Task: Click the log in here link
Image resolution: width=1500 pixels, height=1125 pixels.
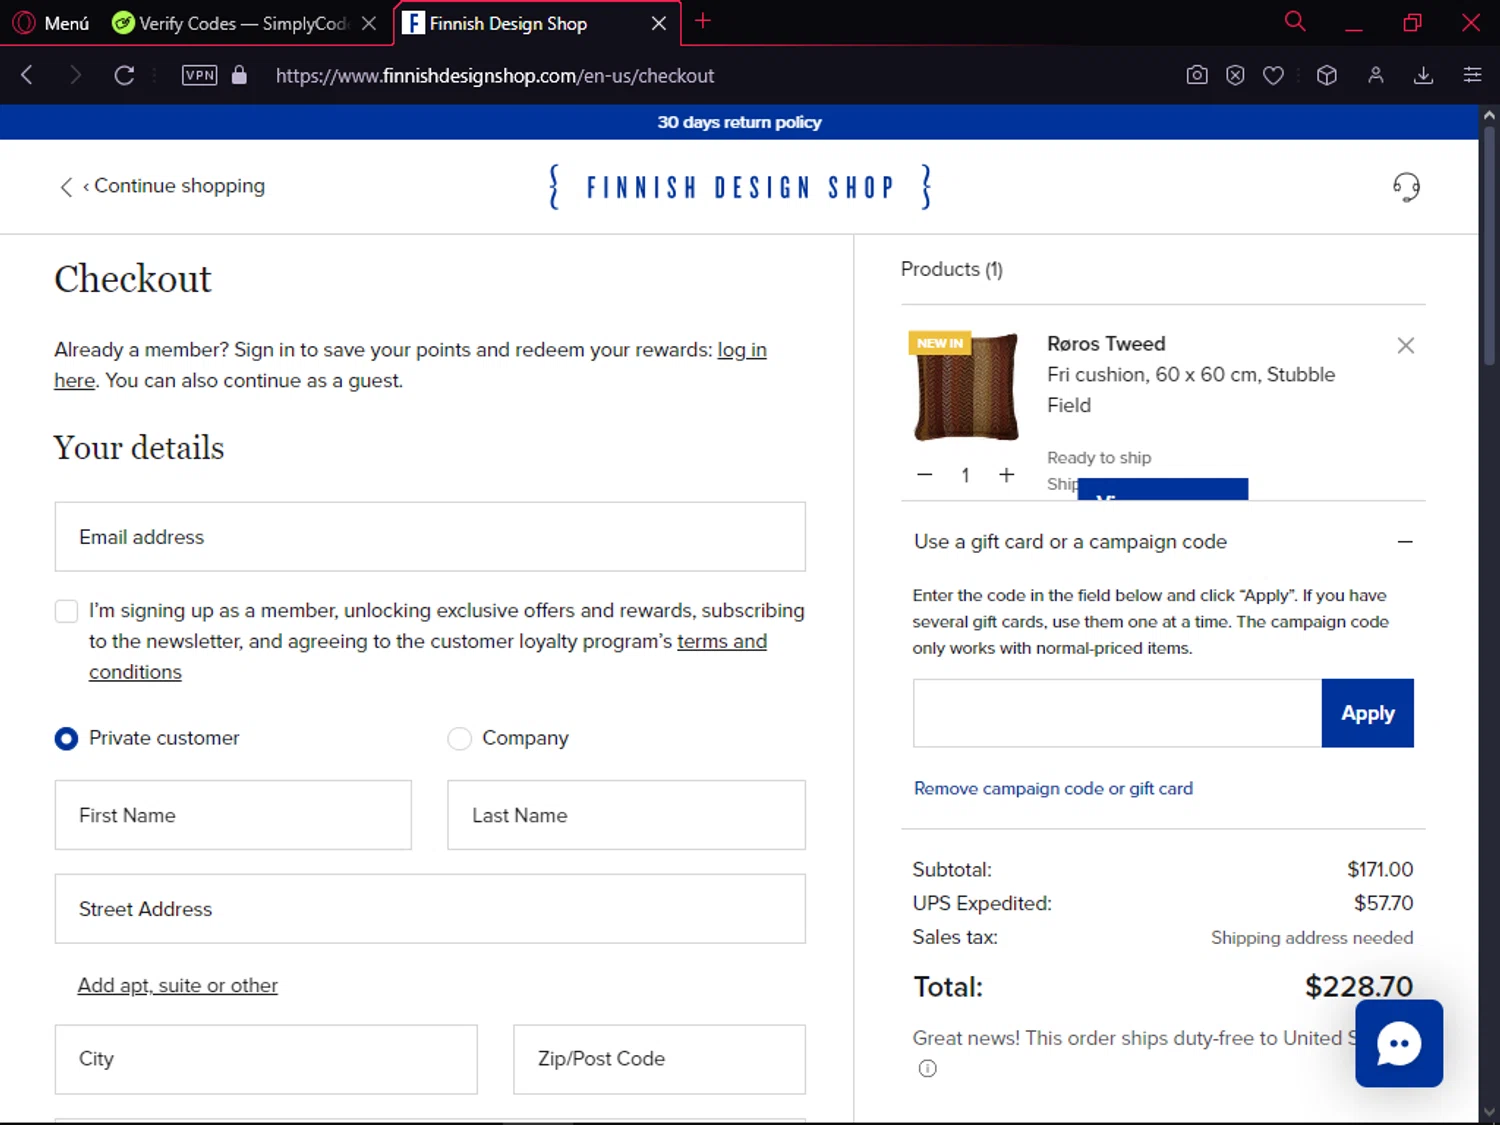Action: pos(742,350)
